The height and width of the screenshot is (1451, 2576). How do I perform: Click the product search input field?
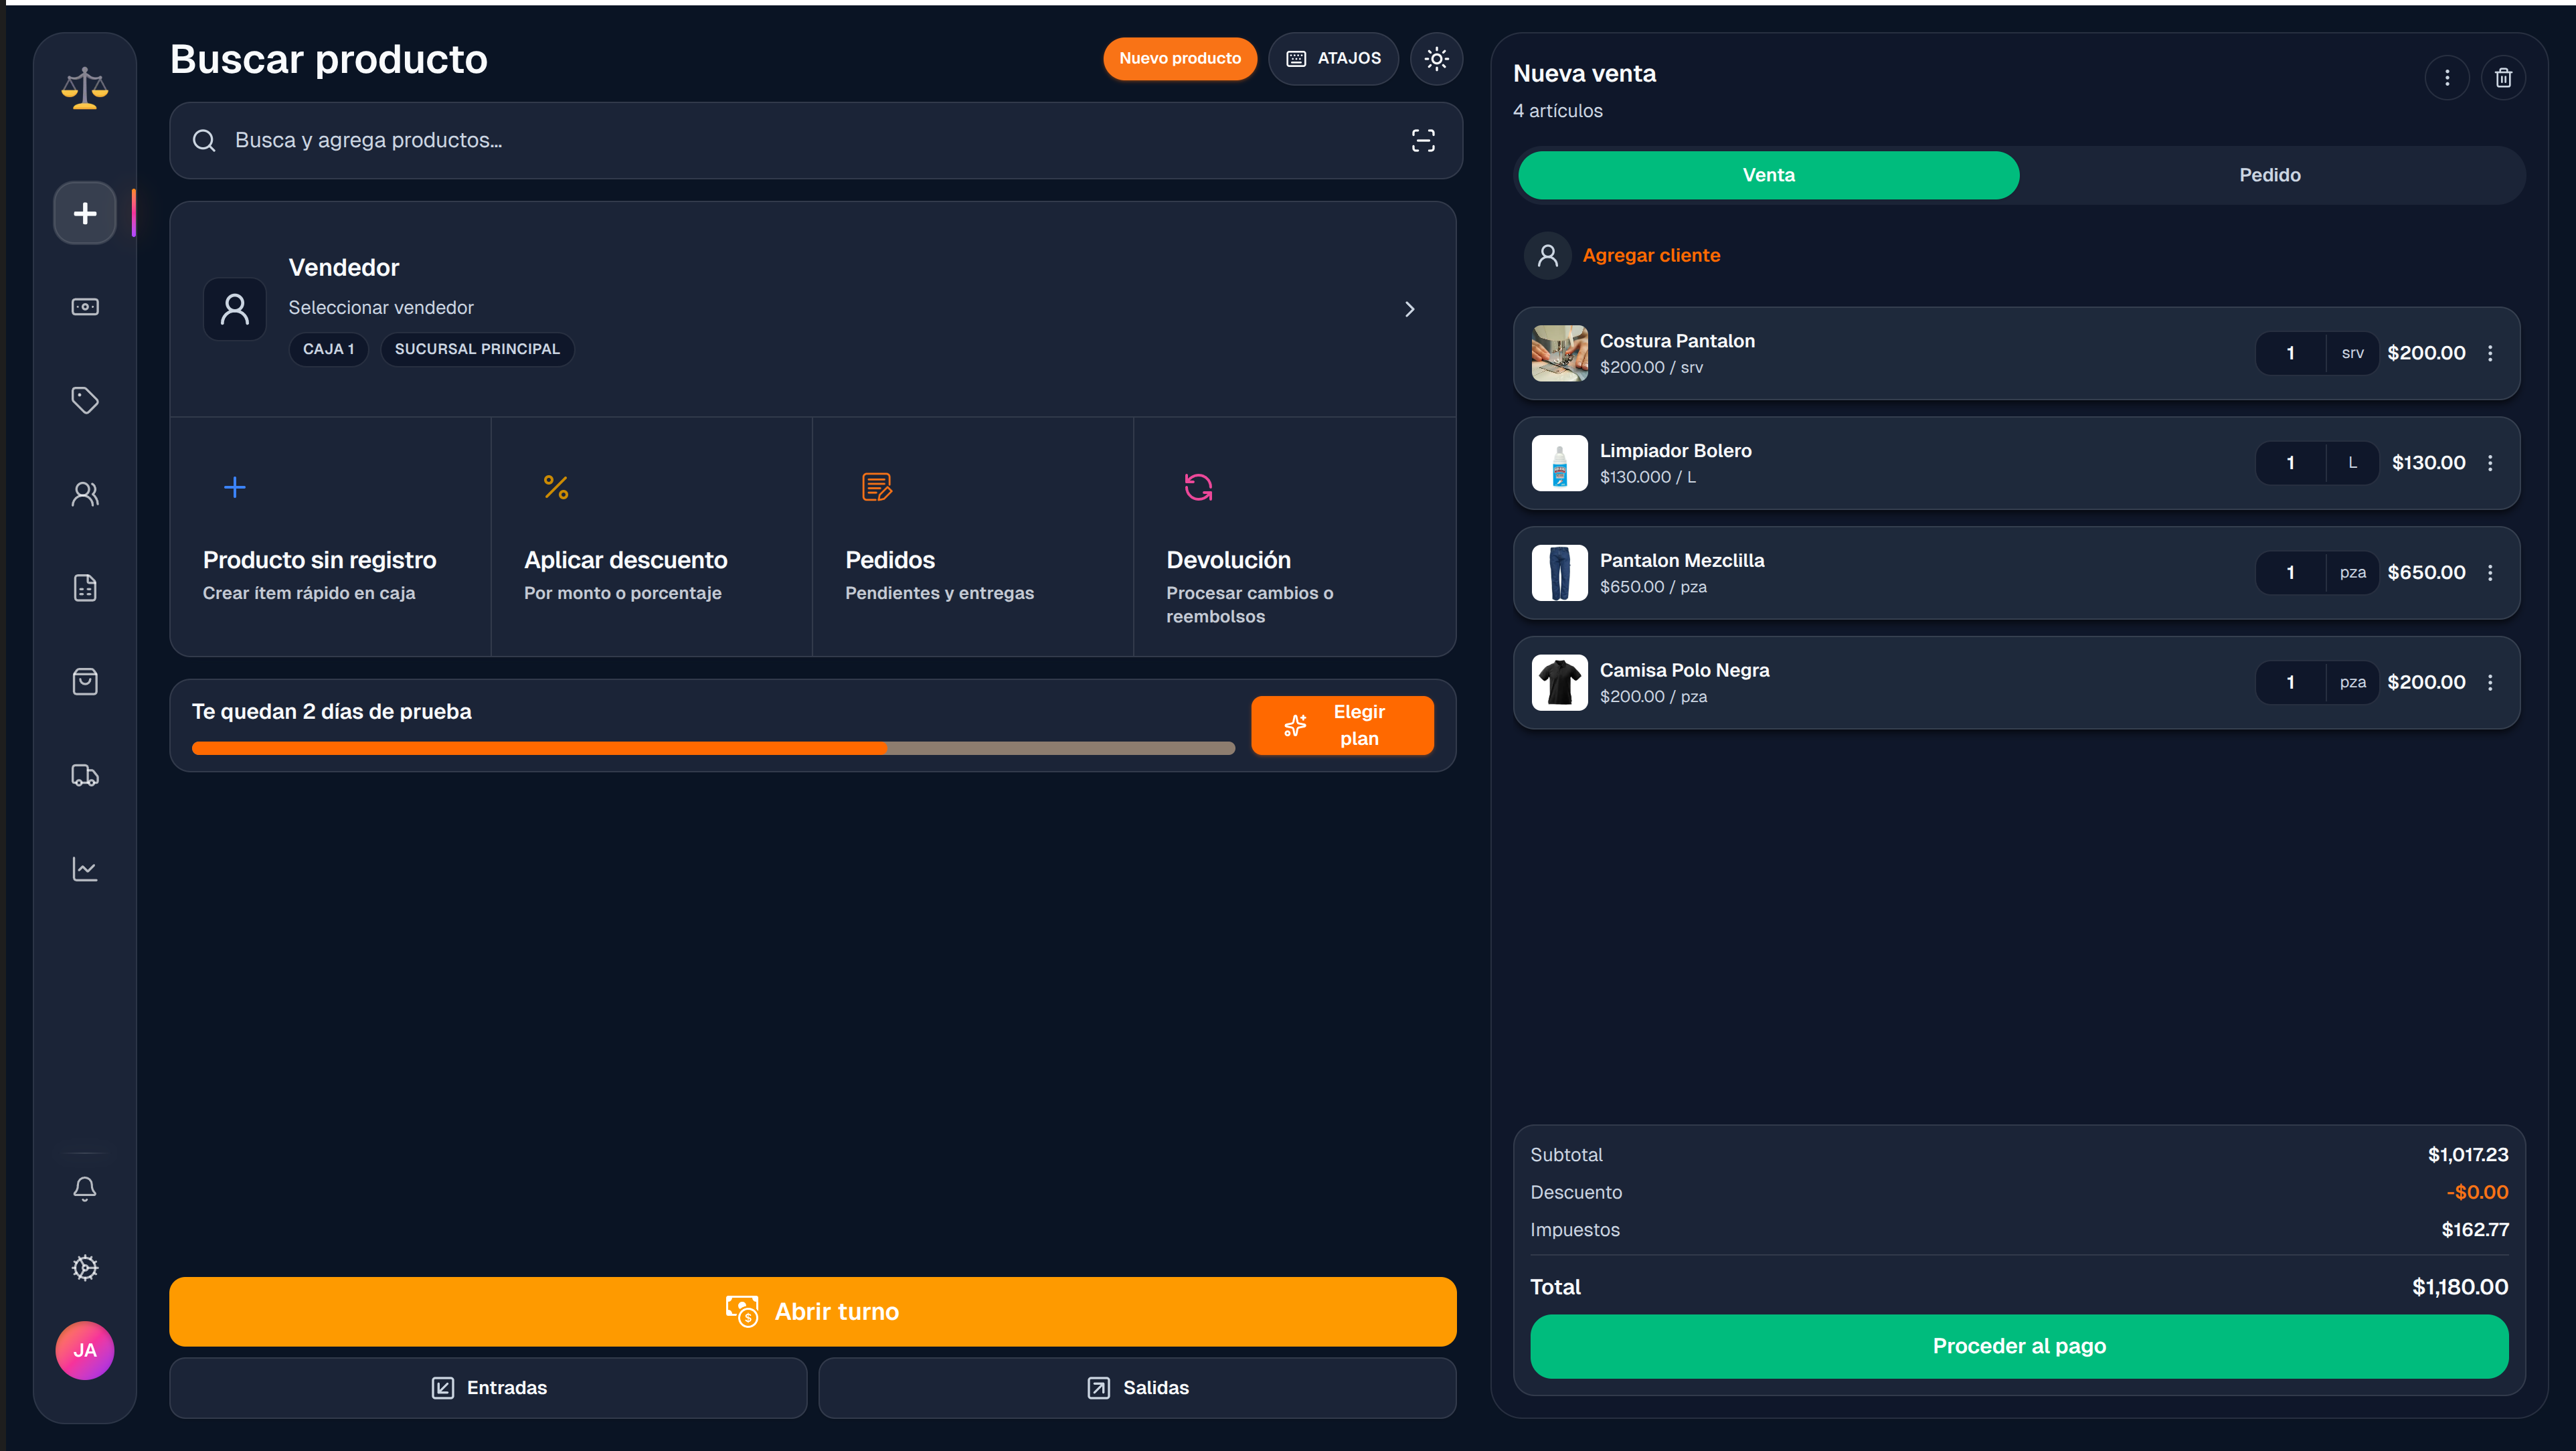[x=800, y=140]
